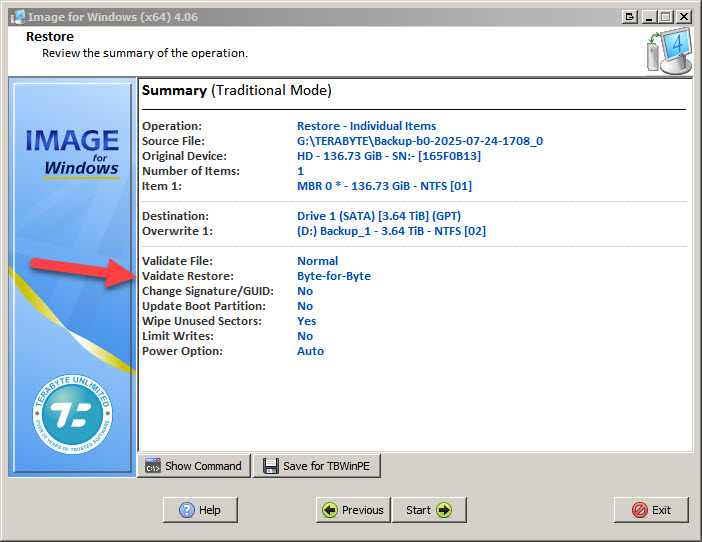Maximize the Image for Windows window
Screen dimensions: 702x542
point(666,17)
